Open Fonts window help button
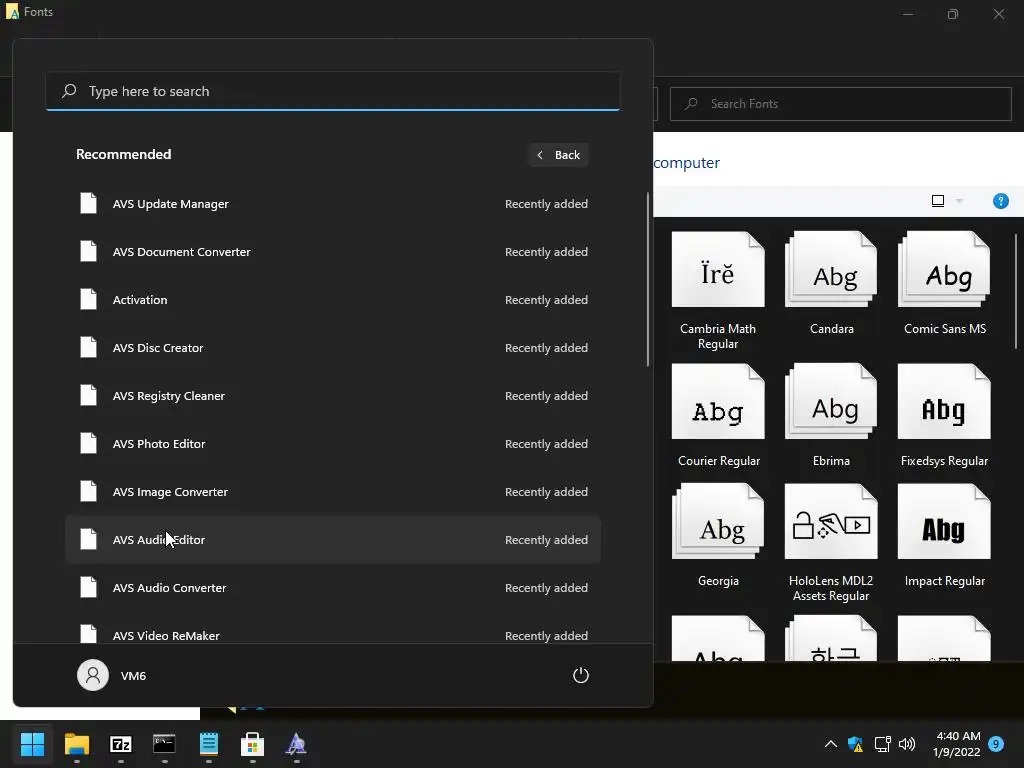The height and width of the screenshot is (768, 1024). (1000, 201)
